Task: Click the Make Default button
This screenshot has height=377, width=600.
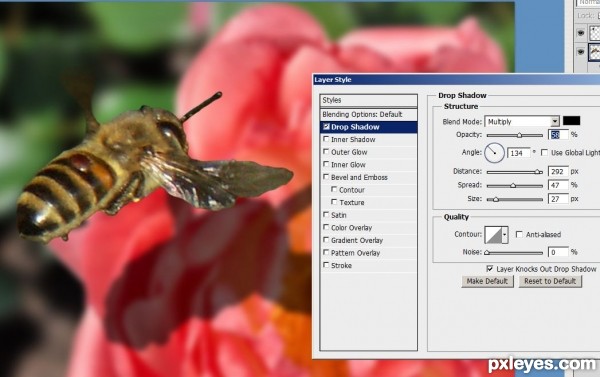Action: point(487,281)
